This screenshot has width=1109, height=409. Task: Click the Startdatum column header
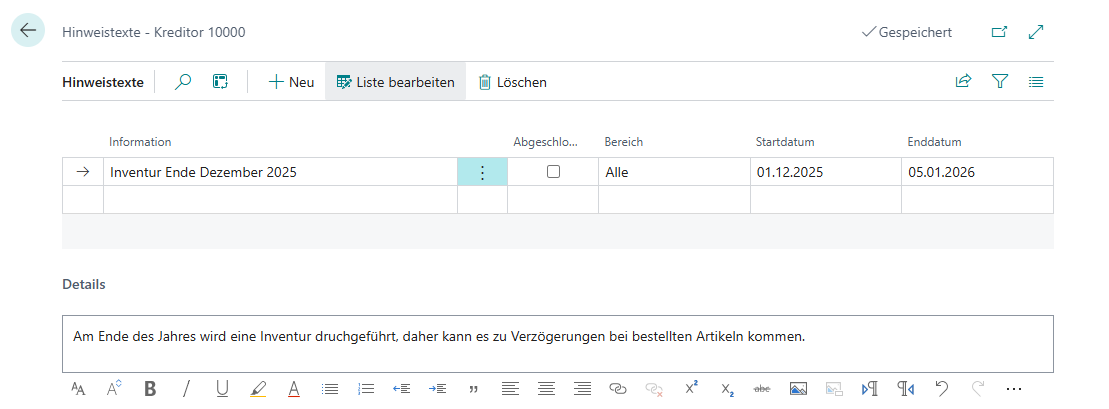(785, 142)
